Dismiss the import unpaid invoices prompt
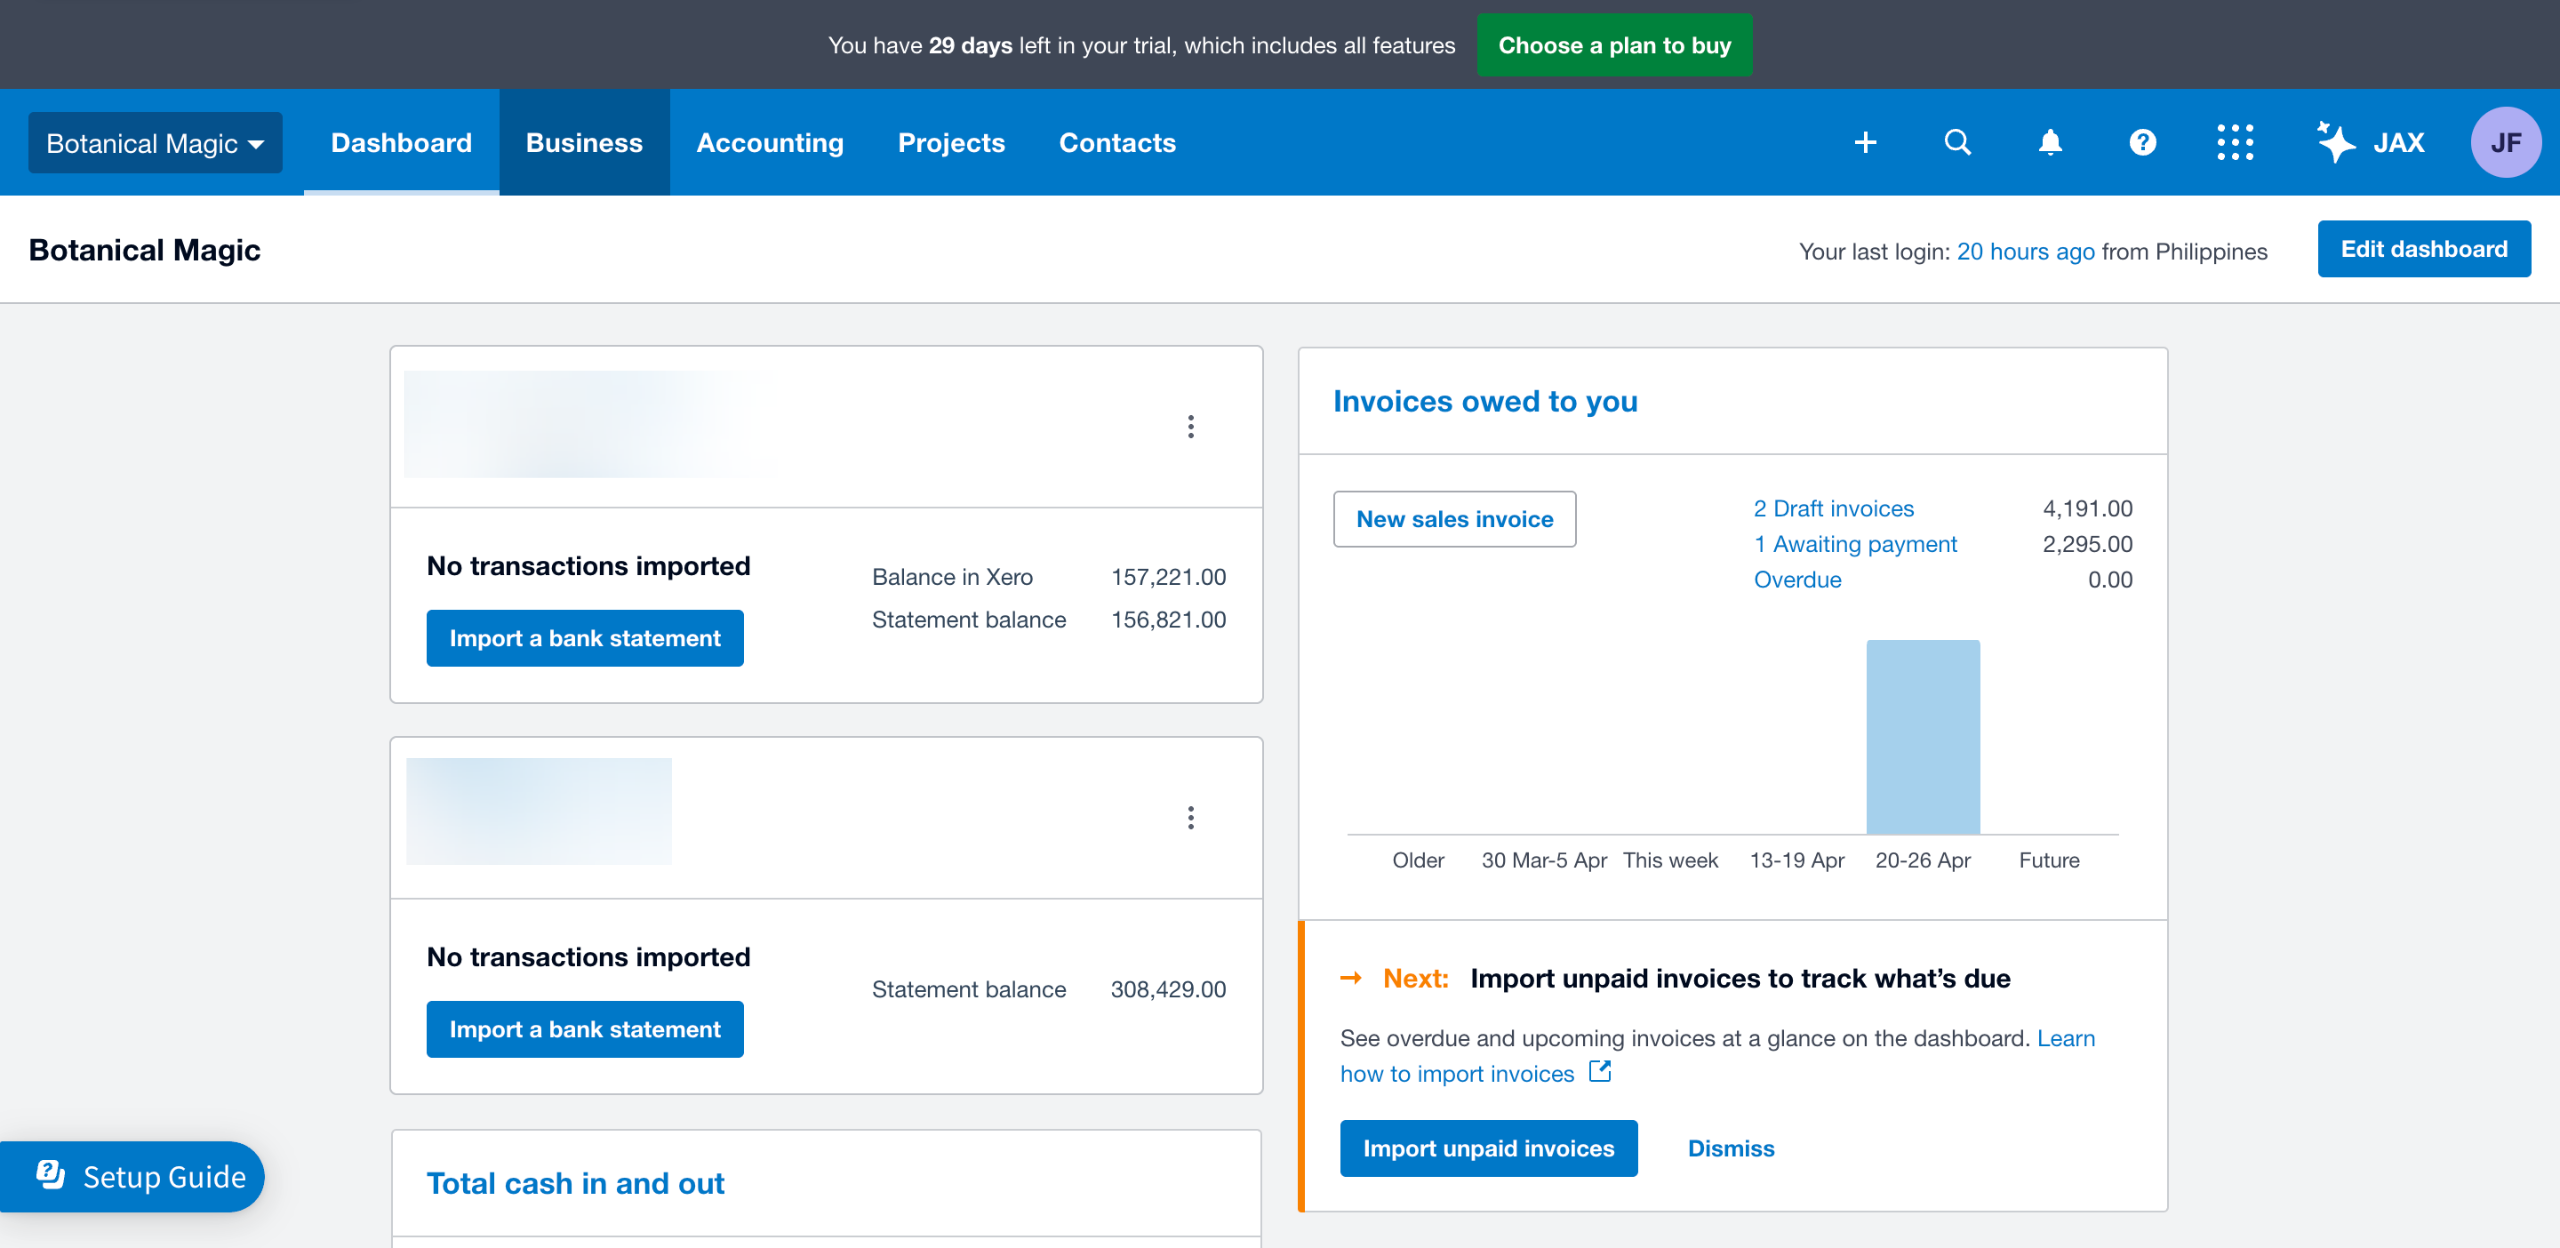Image resolution: width=2560 pixels, height=1248 pixels. (1730, 1148)
